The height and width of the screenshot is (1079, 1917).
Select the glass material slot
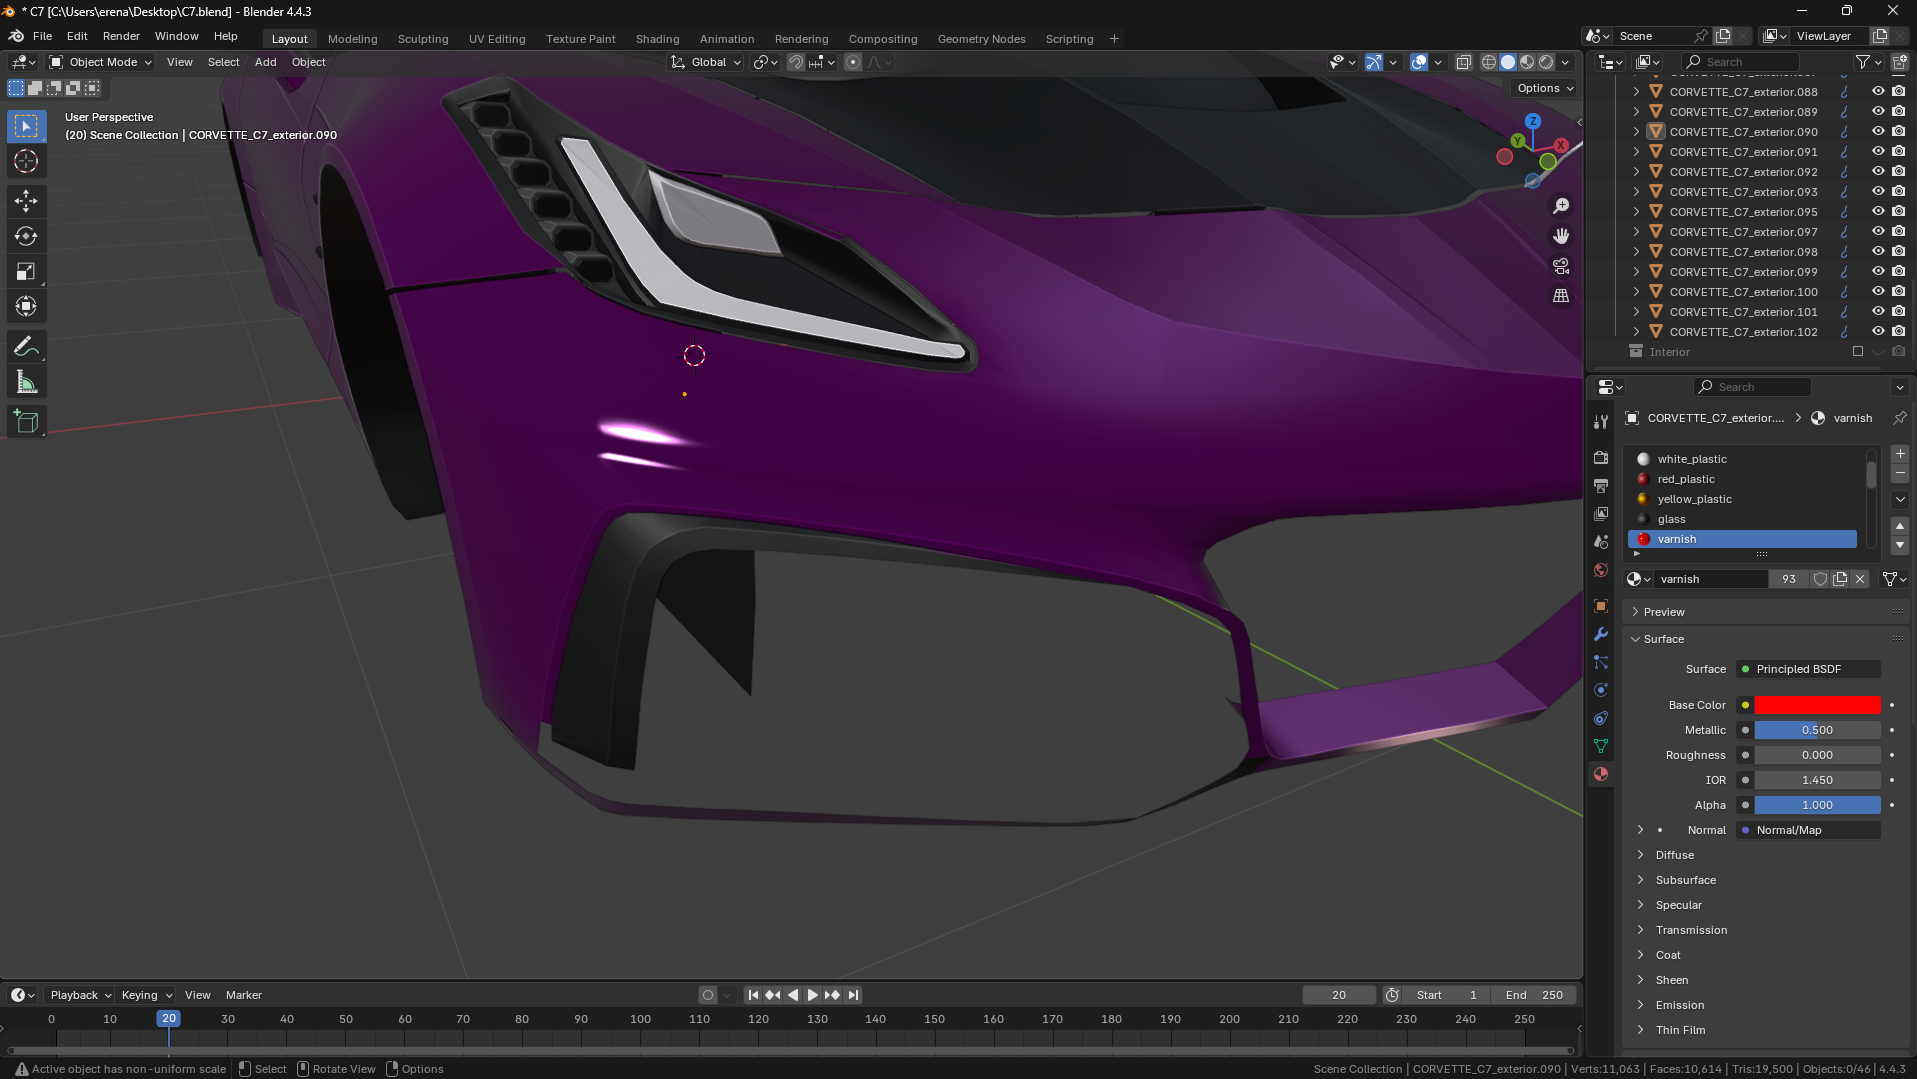(1742, 519)
